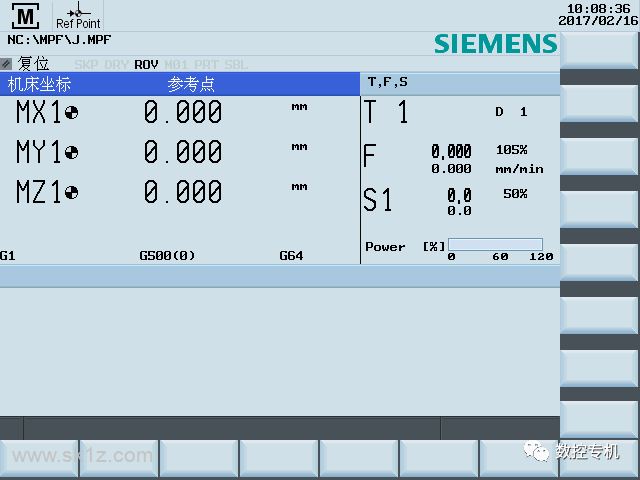Toggle the DRY dry-run indicator
Viewport: 640px width, 480px height.
click(x=116, y=65)
